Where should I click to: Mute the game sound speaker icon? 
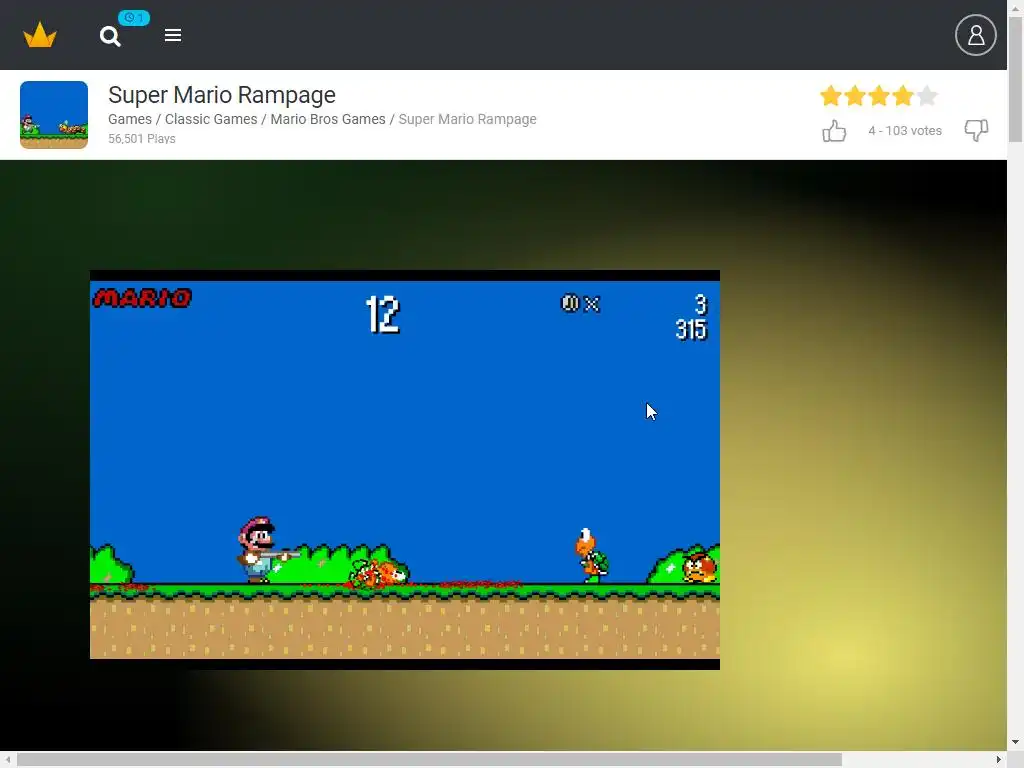click(x=570, y=303)
